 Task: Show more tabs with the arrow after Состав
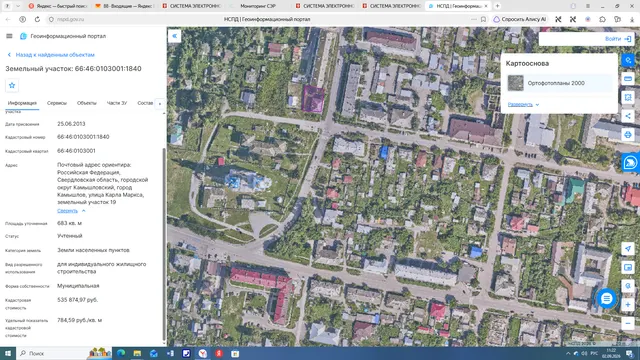[x=160, y=104]
